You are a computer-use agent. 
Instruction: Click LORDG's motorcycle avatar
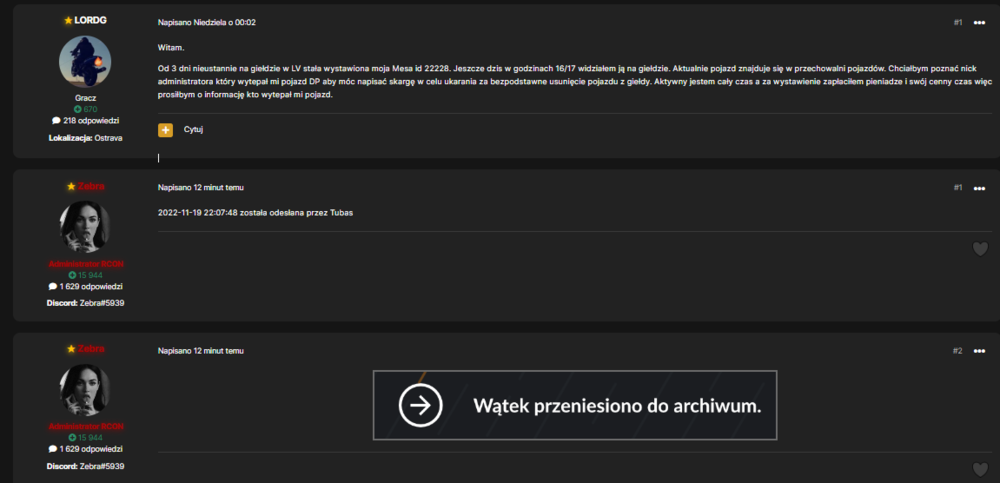click(x=85, y=61)
